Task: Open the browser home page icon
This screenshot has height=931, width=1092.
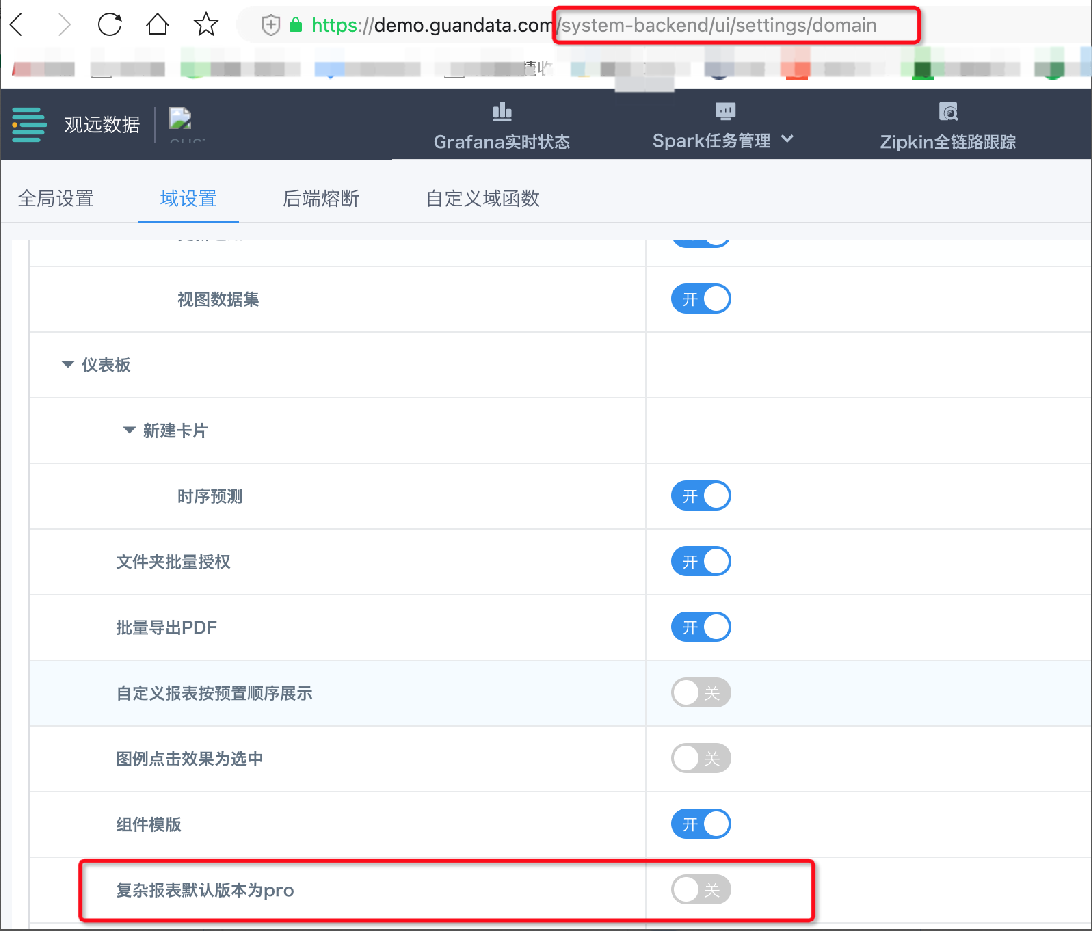Action: click(158, 25)
